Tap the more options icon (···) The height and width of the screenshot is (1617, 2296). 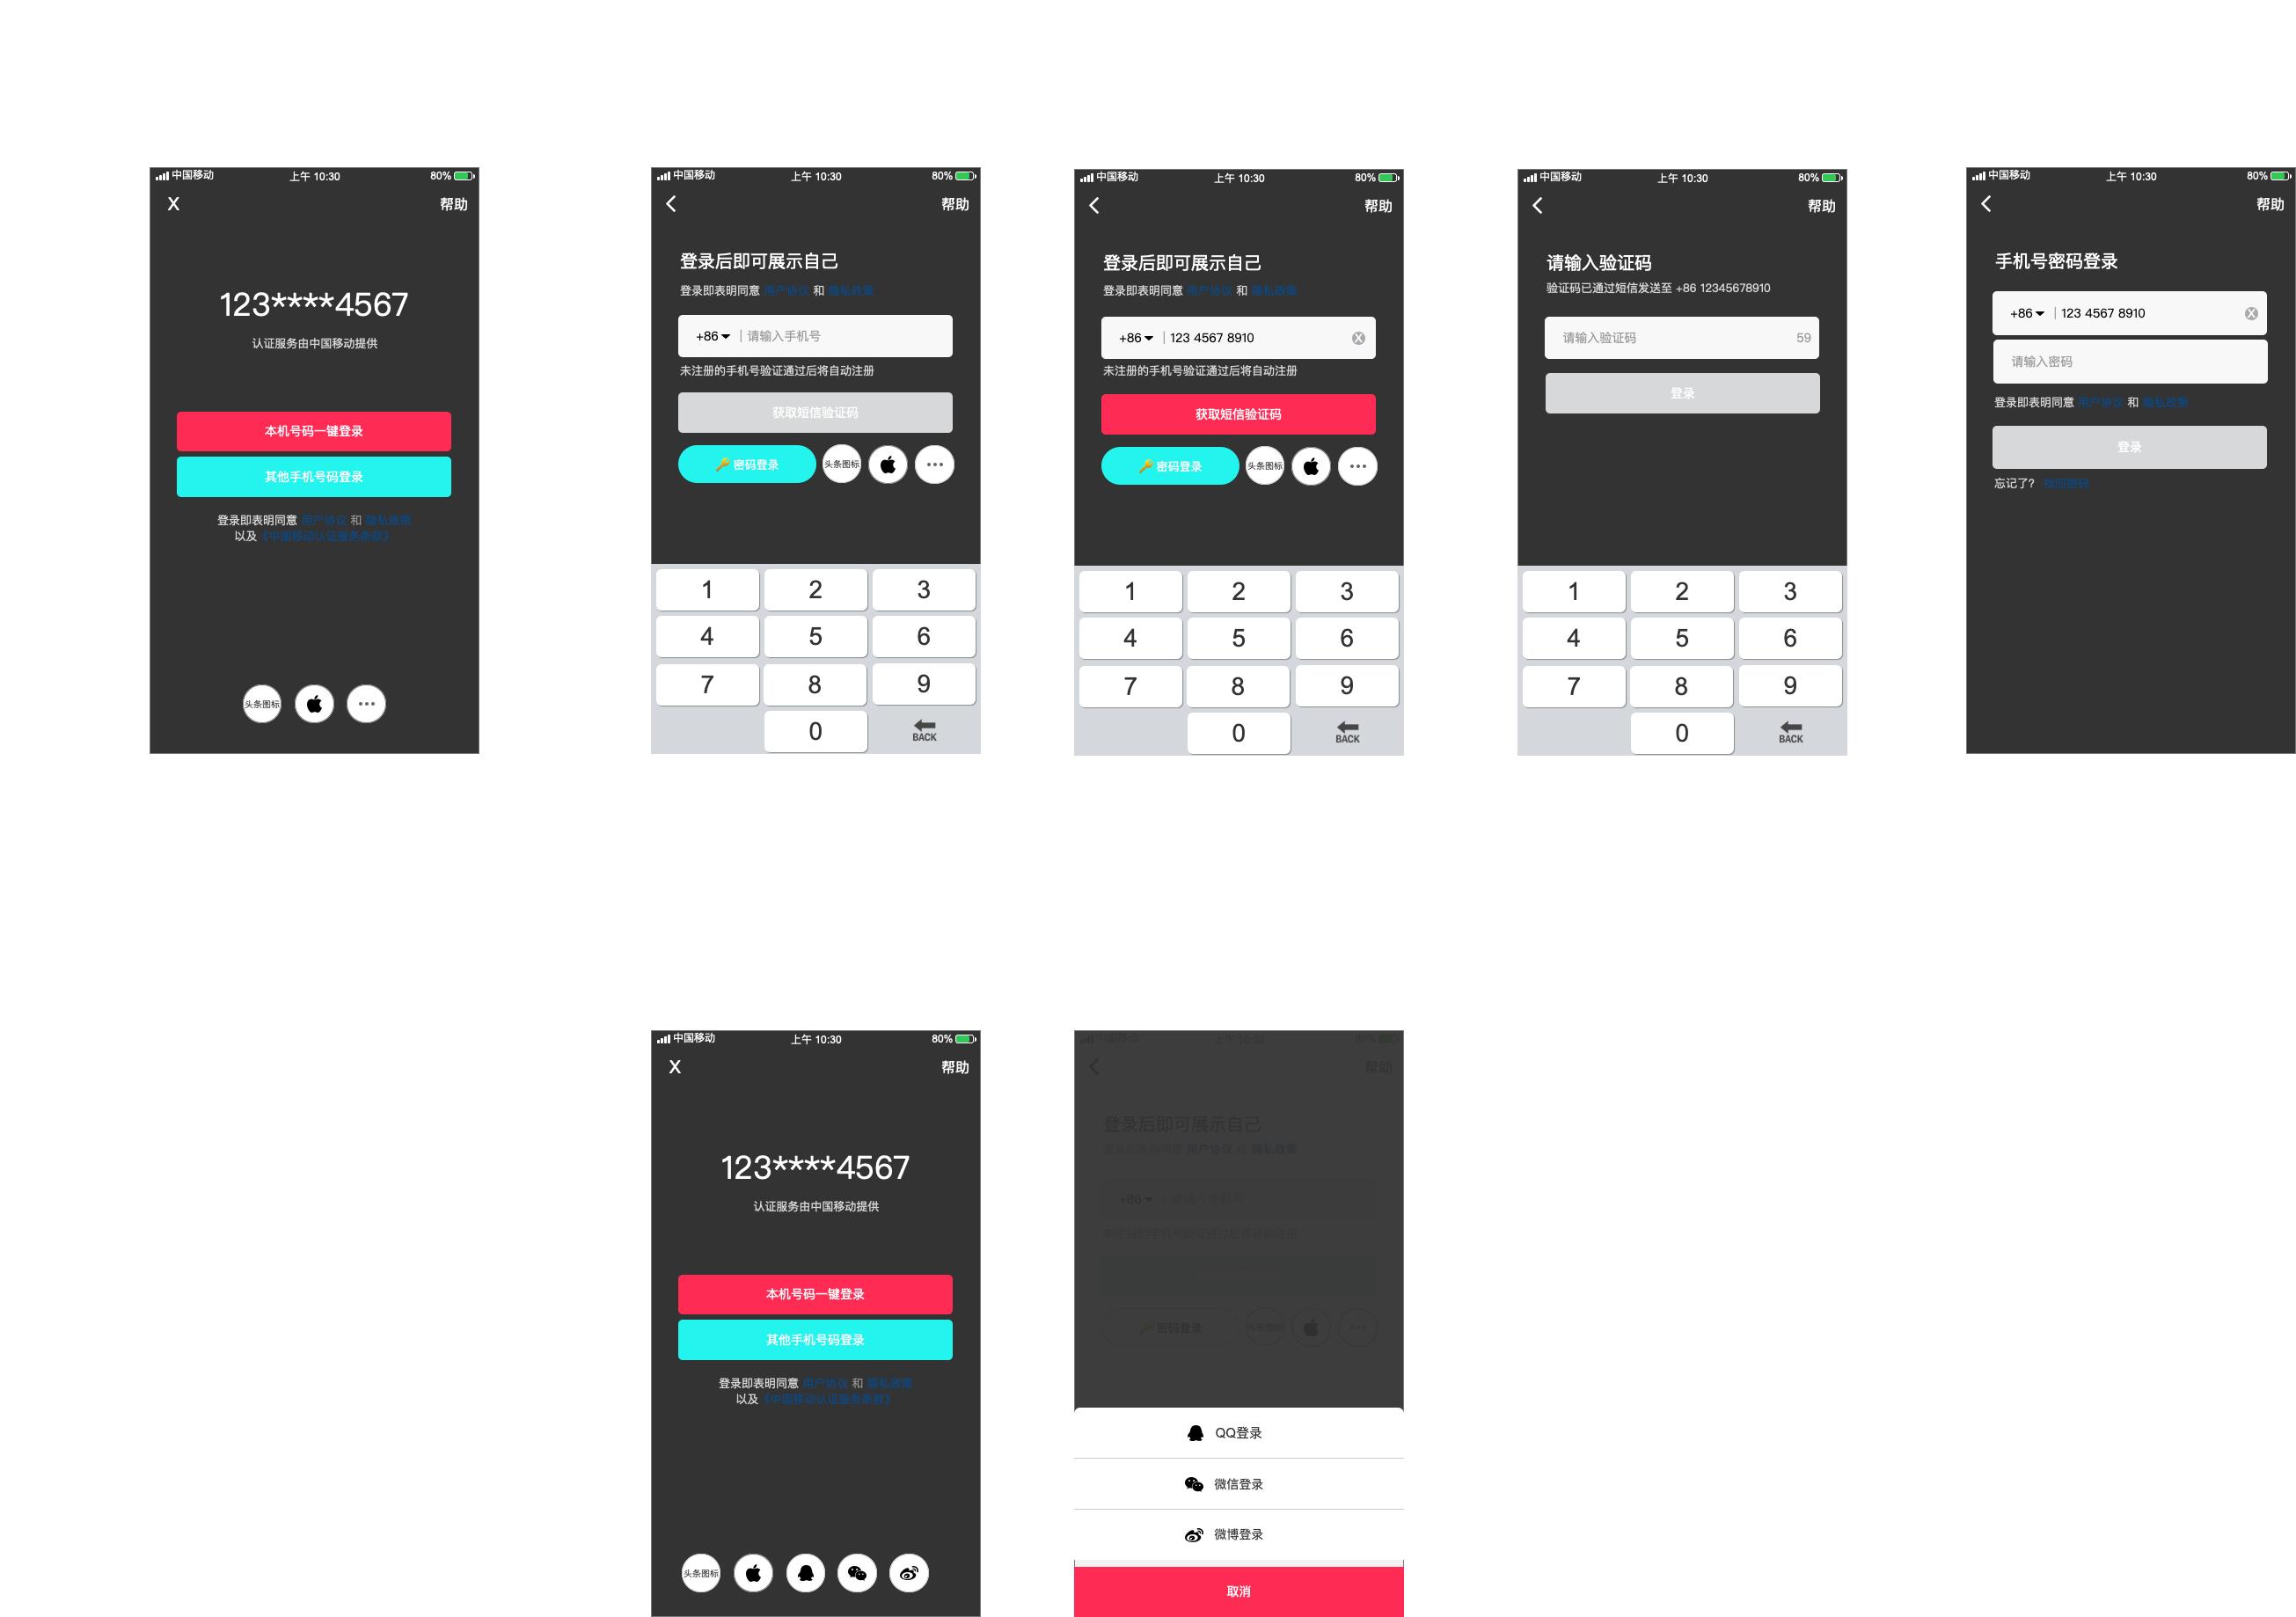(369, 706)
